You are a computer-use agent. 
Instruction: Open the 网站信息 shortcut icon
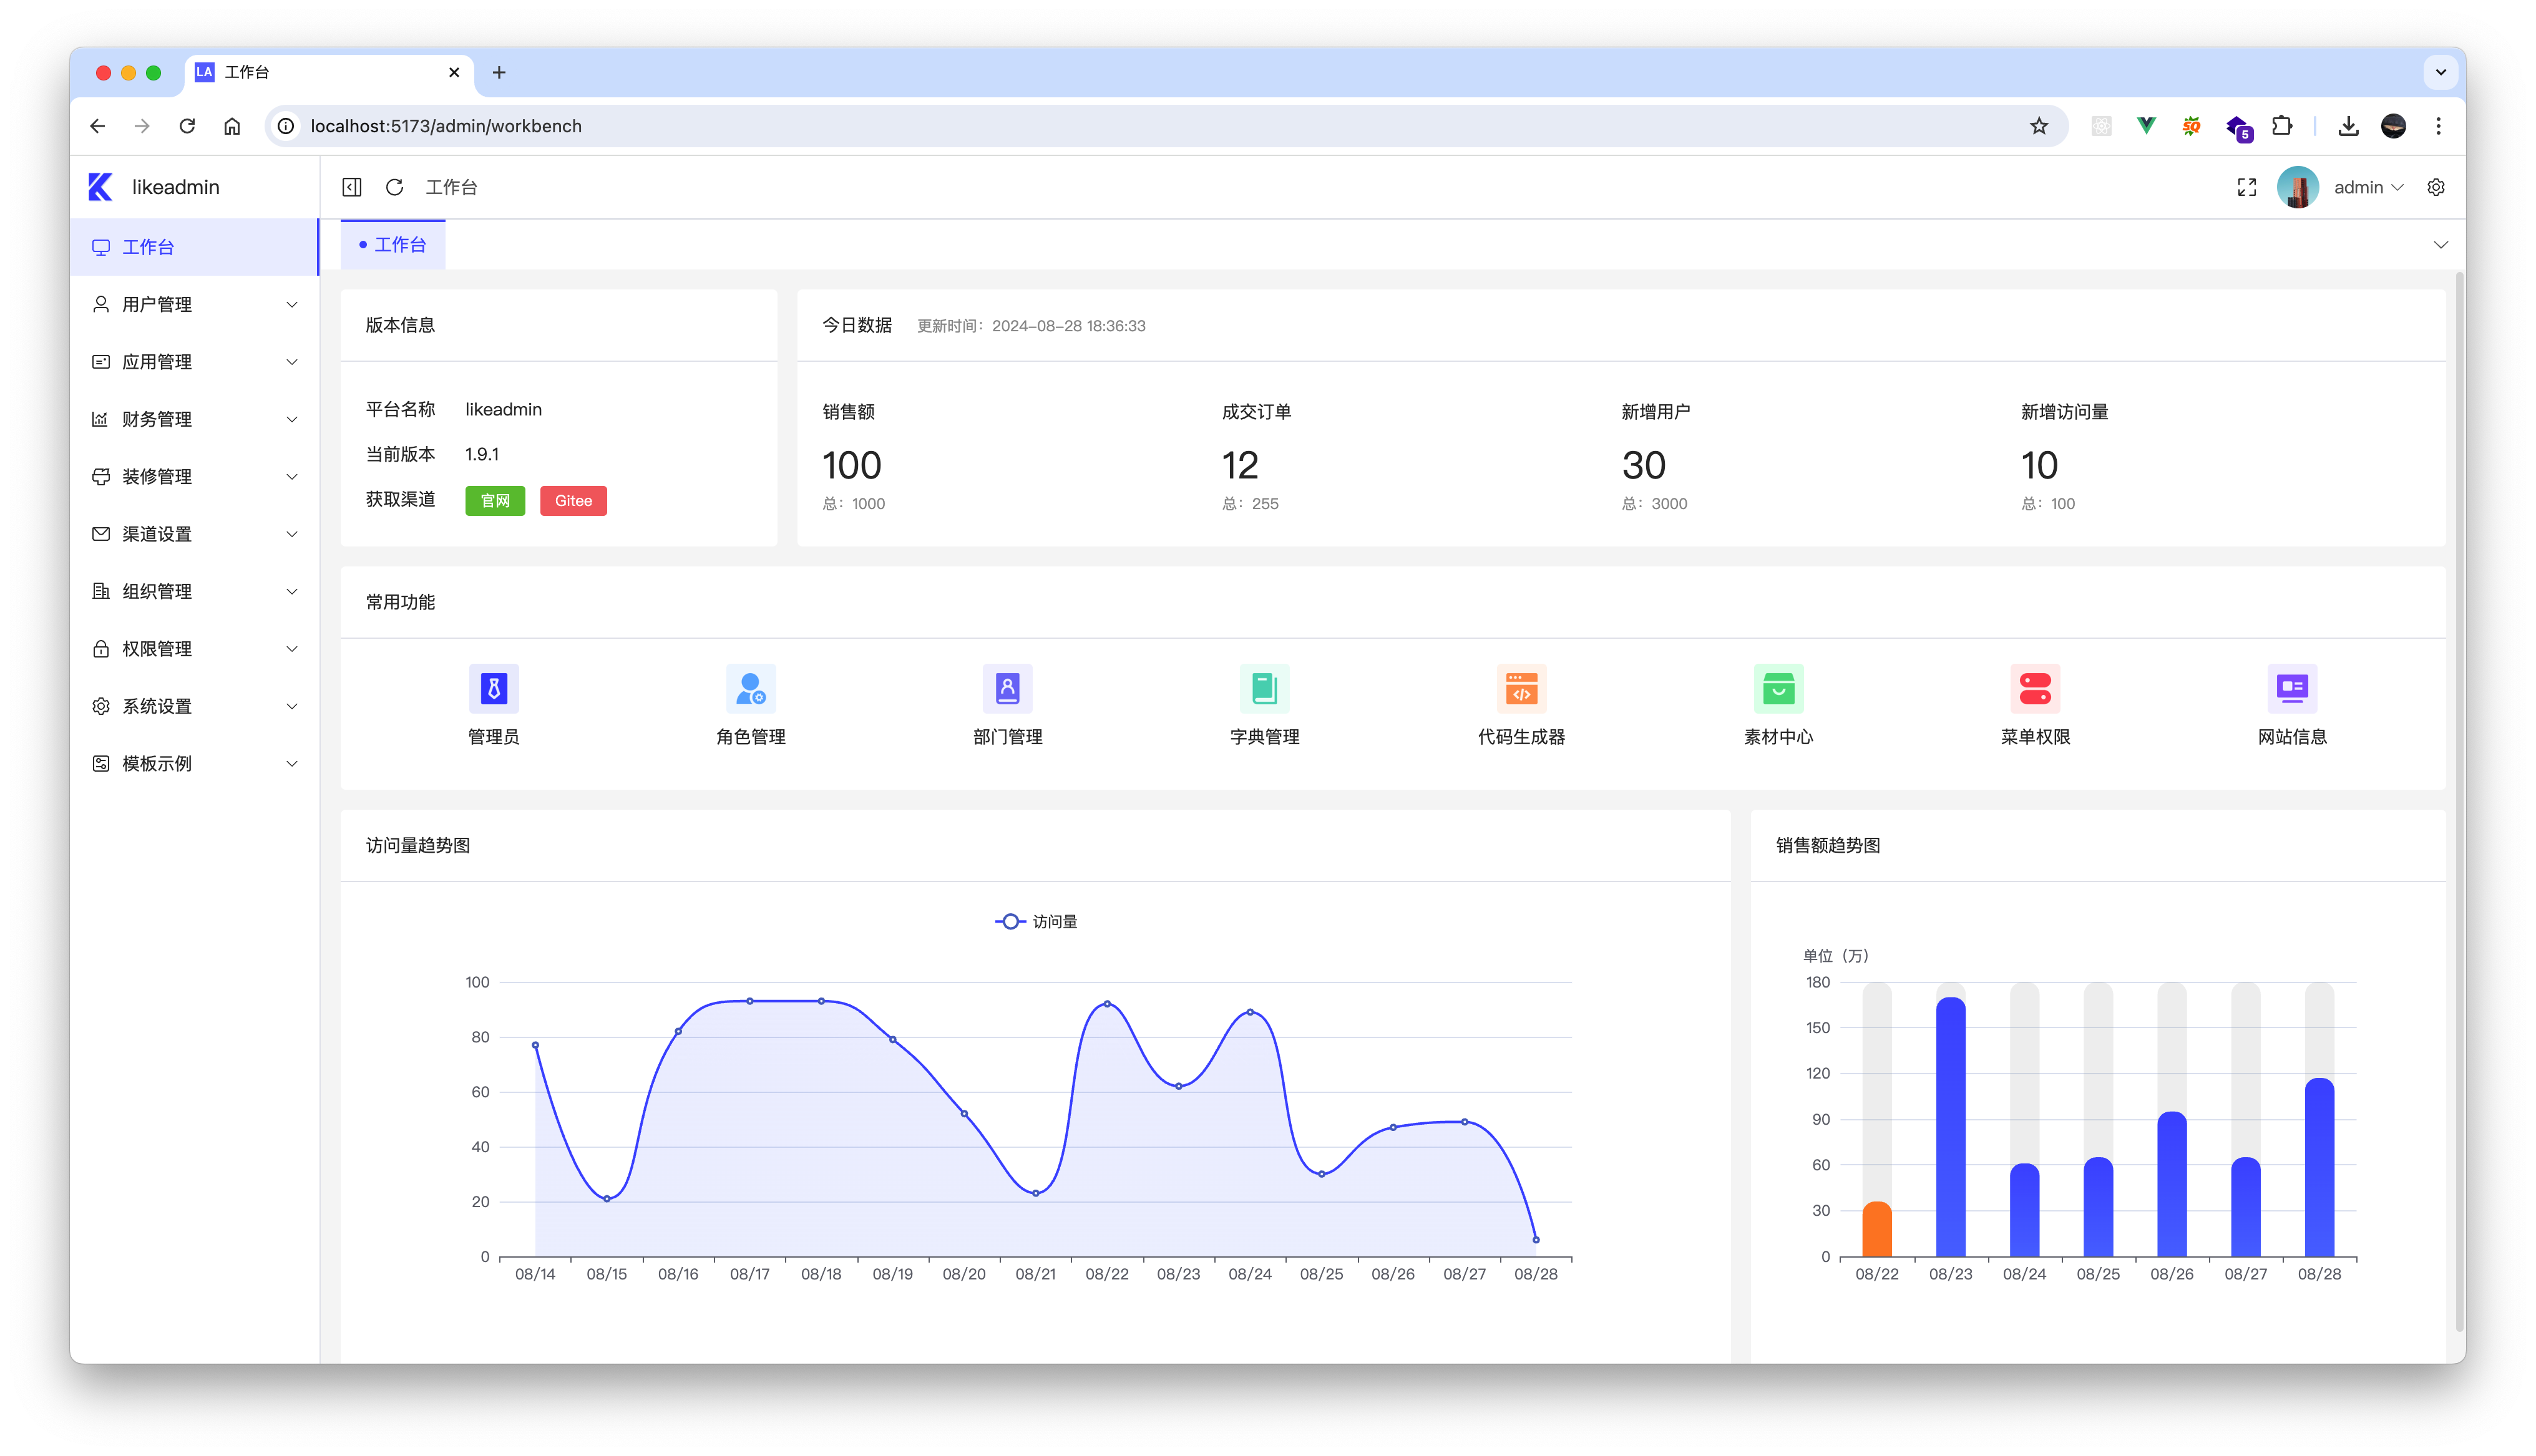2292,689
